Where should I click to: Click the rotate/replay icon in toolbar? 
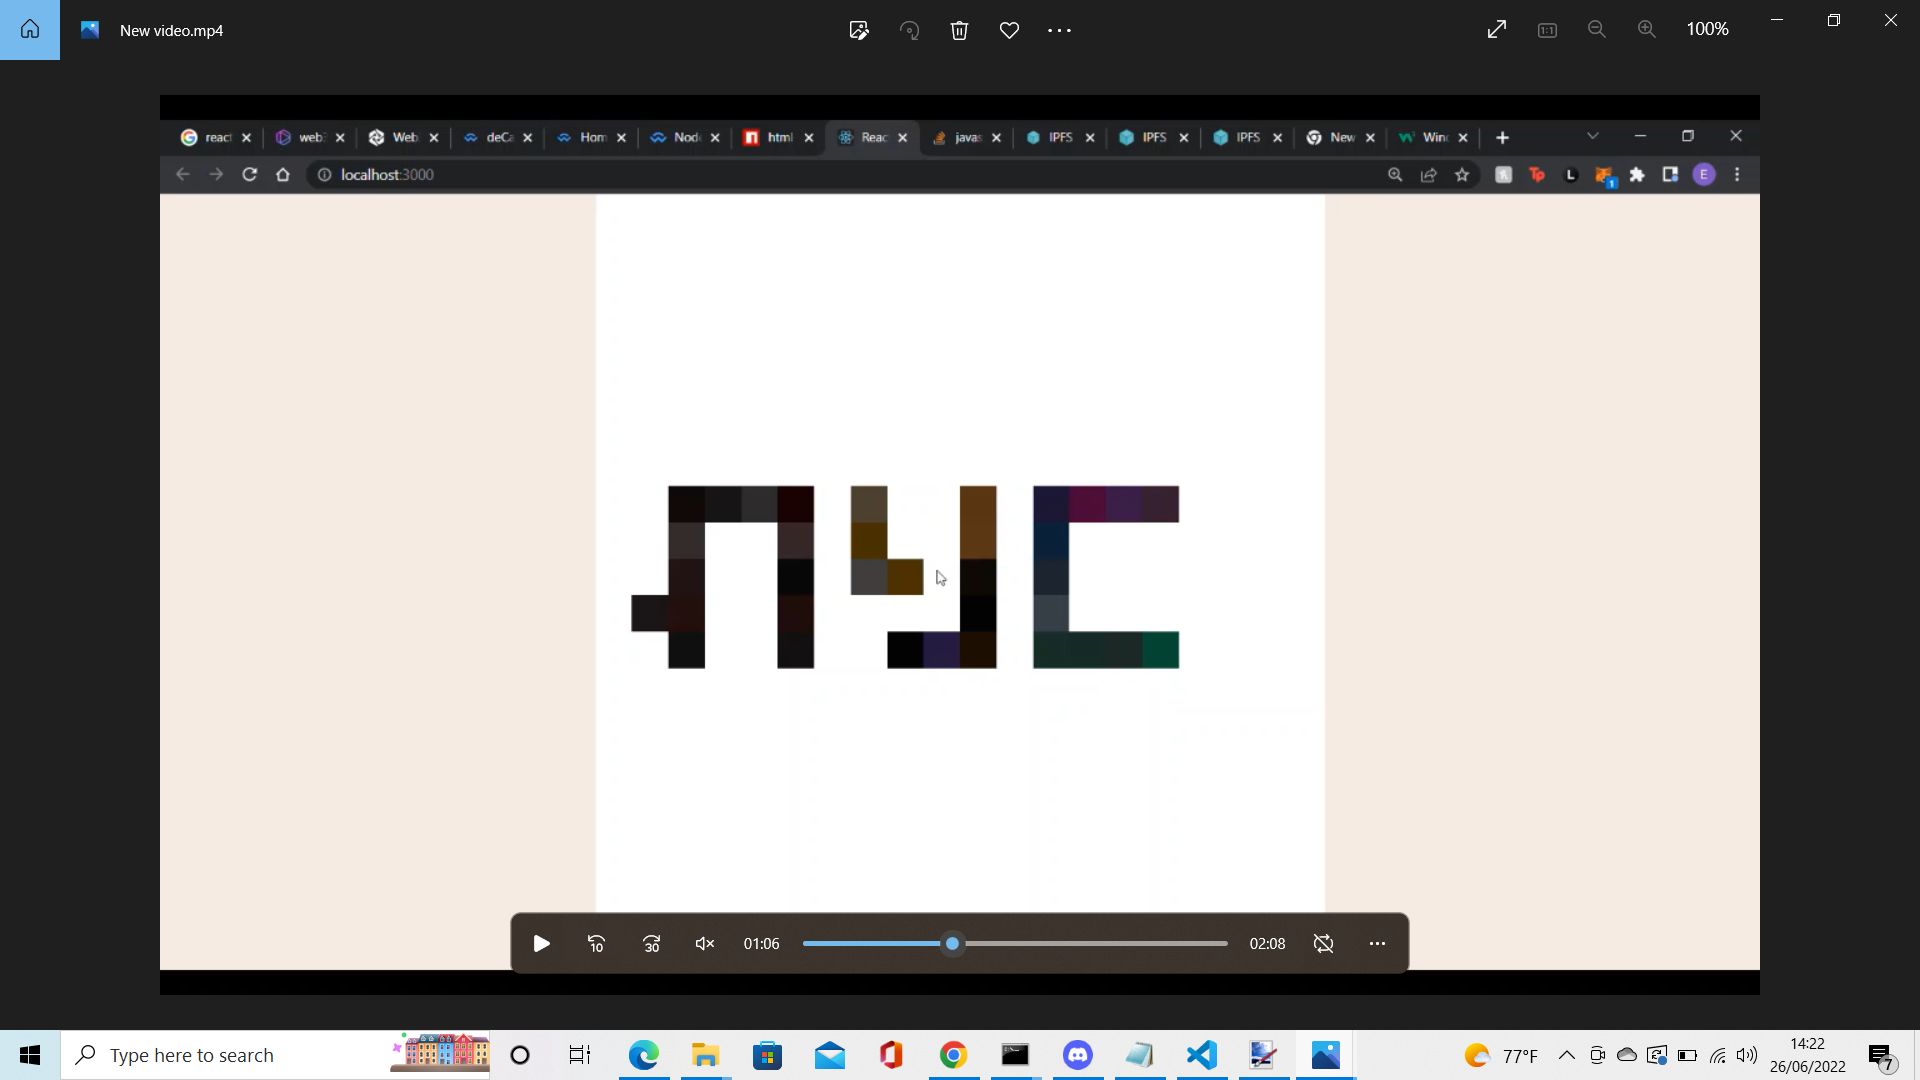tap(911, 29)
